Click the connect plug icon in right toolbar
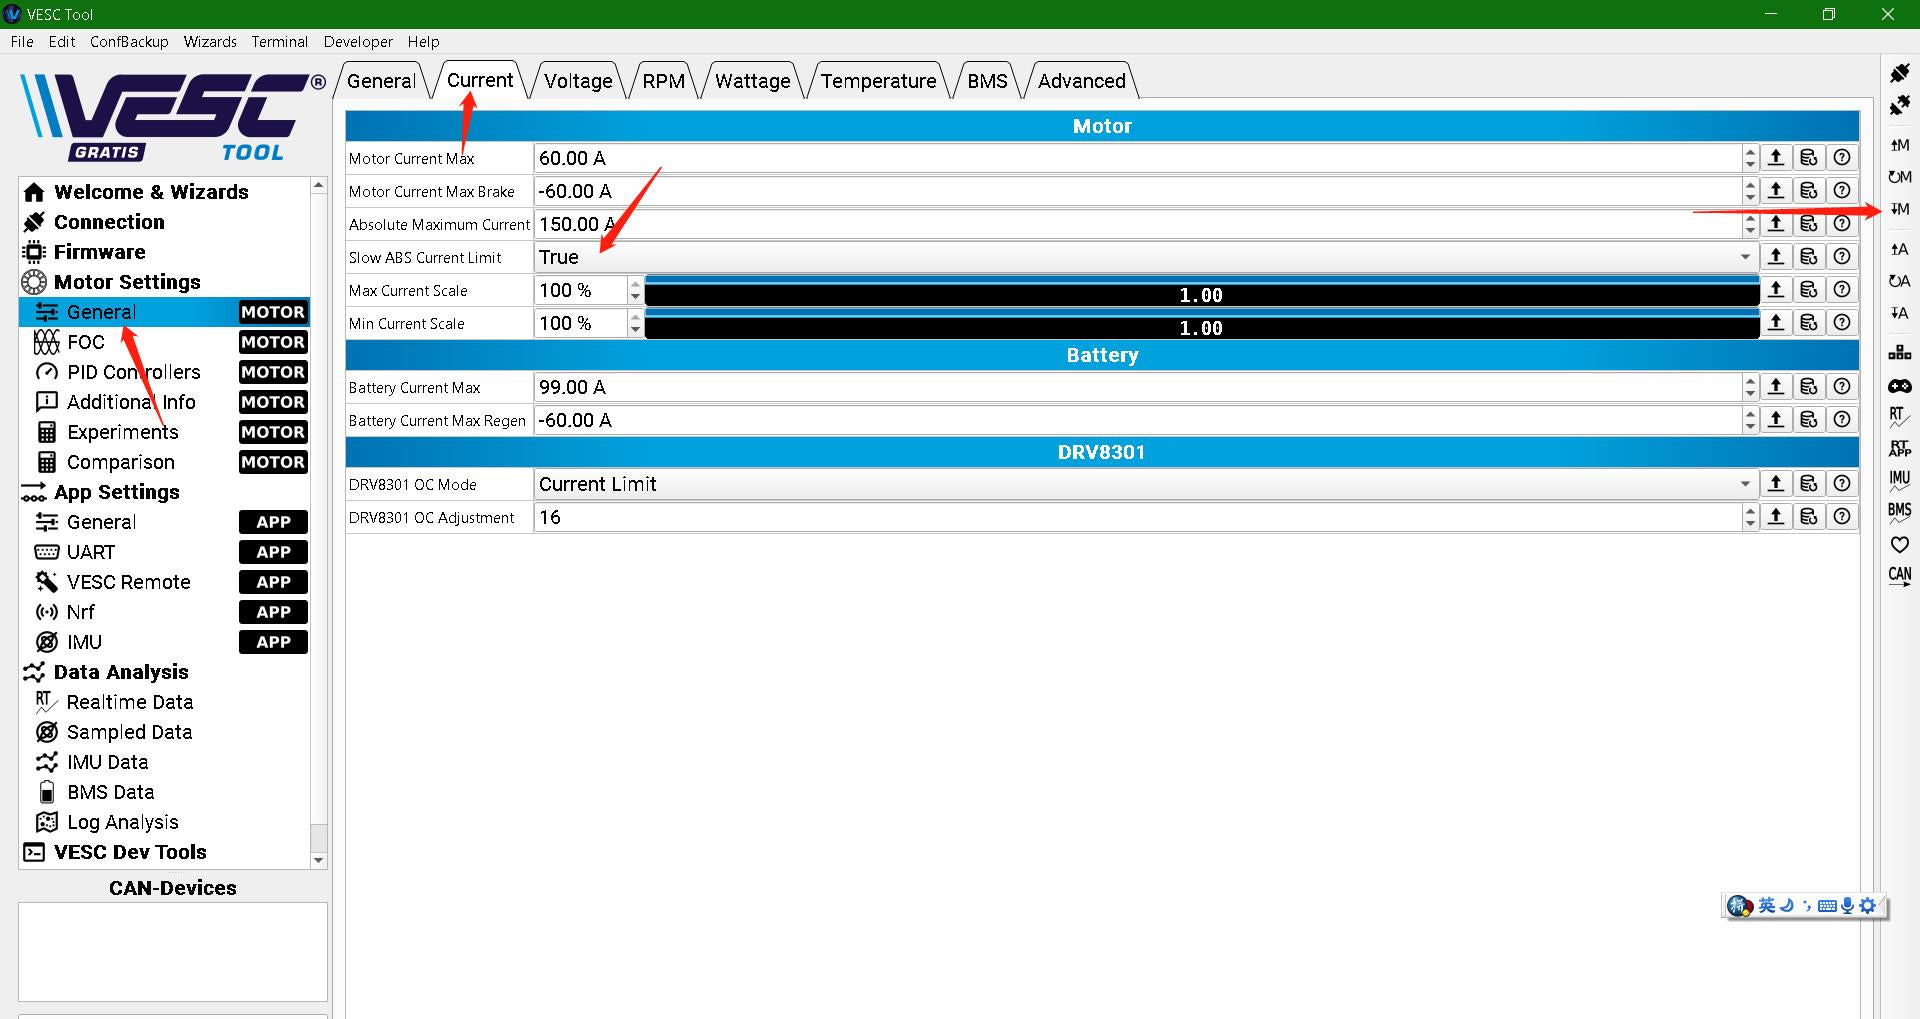 [1899, 73]
